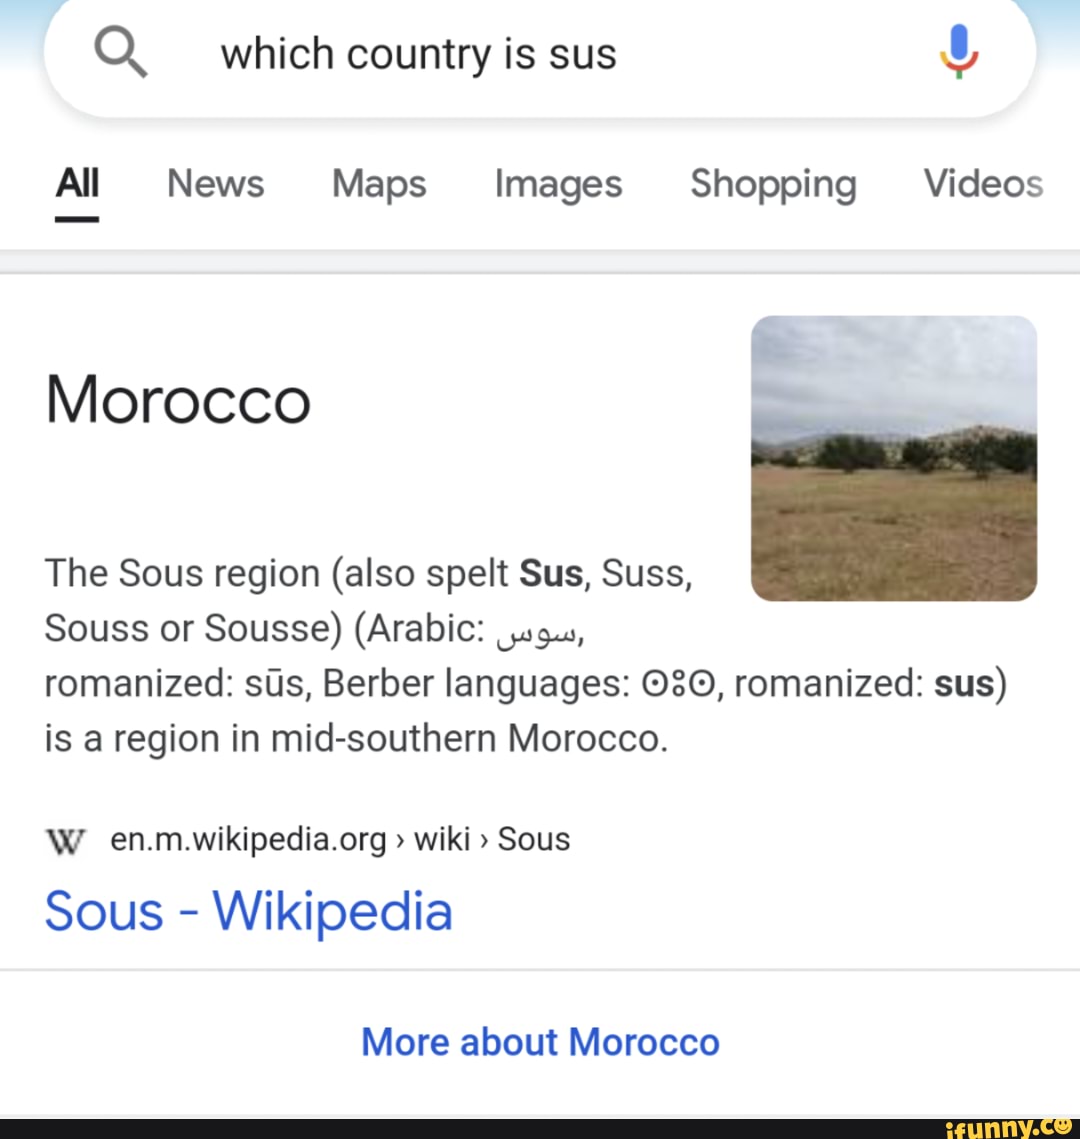The image size is (1080, 1139).
Task: Select the All results tab
Action: (76, 184)
